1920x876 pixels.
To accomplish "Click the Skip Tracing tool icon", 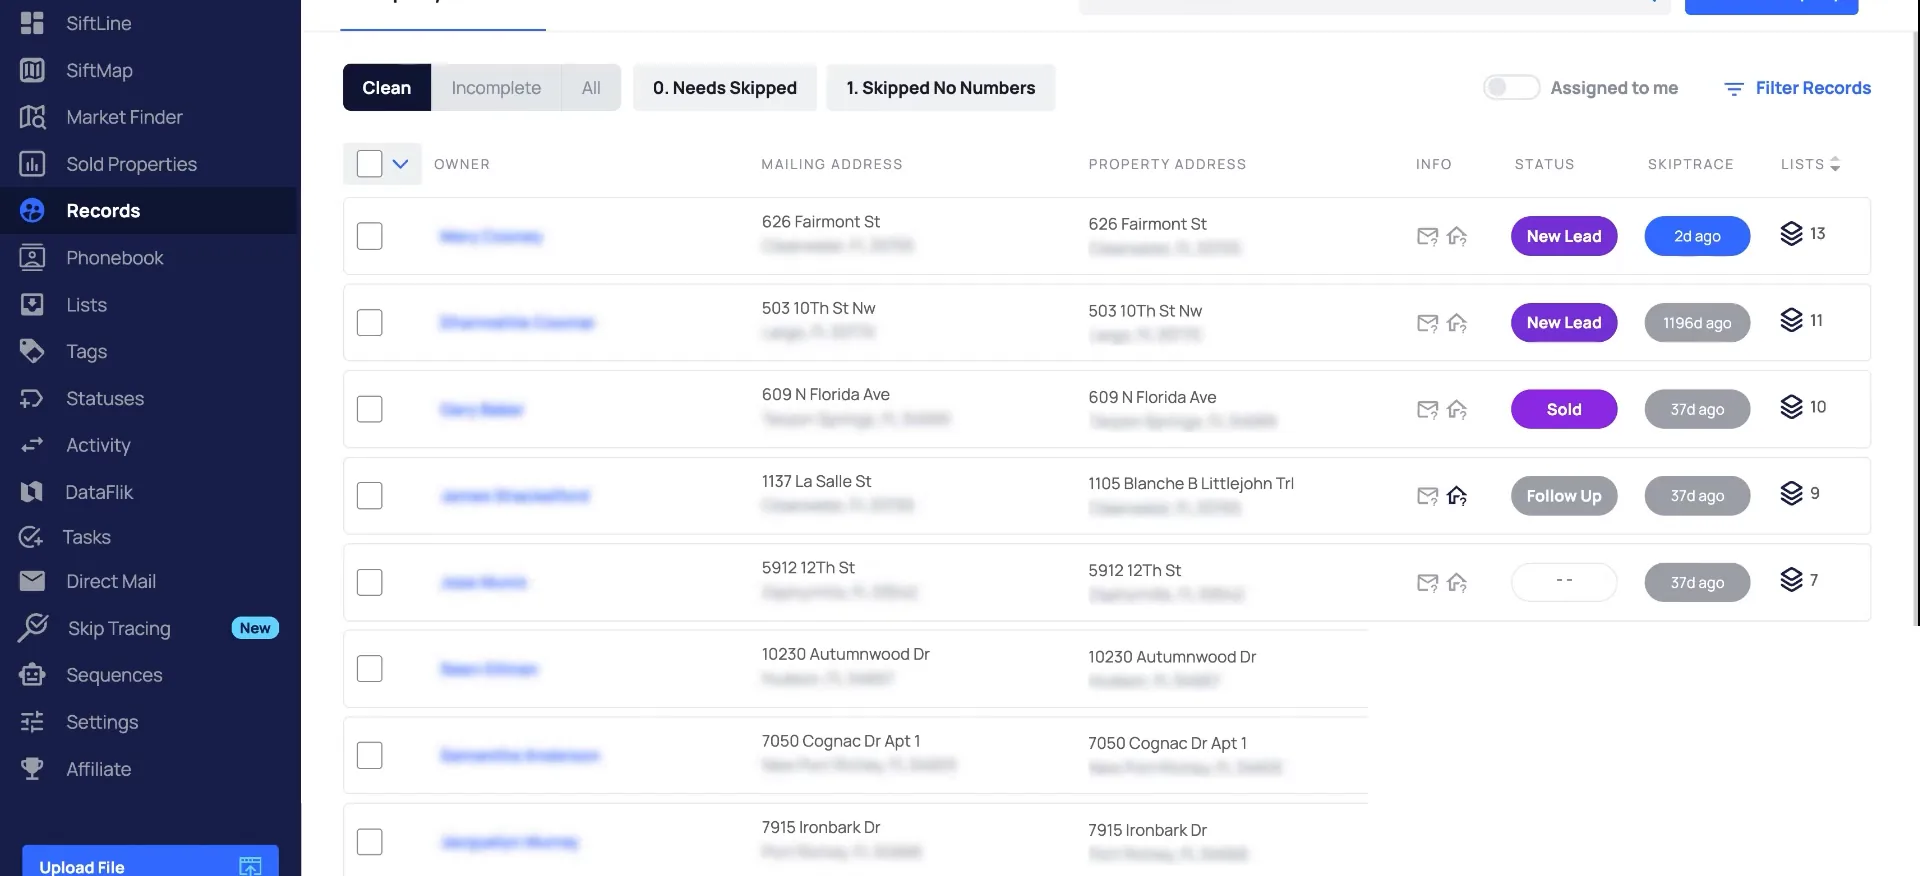I will [32, 628].
